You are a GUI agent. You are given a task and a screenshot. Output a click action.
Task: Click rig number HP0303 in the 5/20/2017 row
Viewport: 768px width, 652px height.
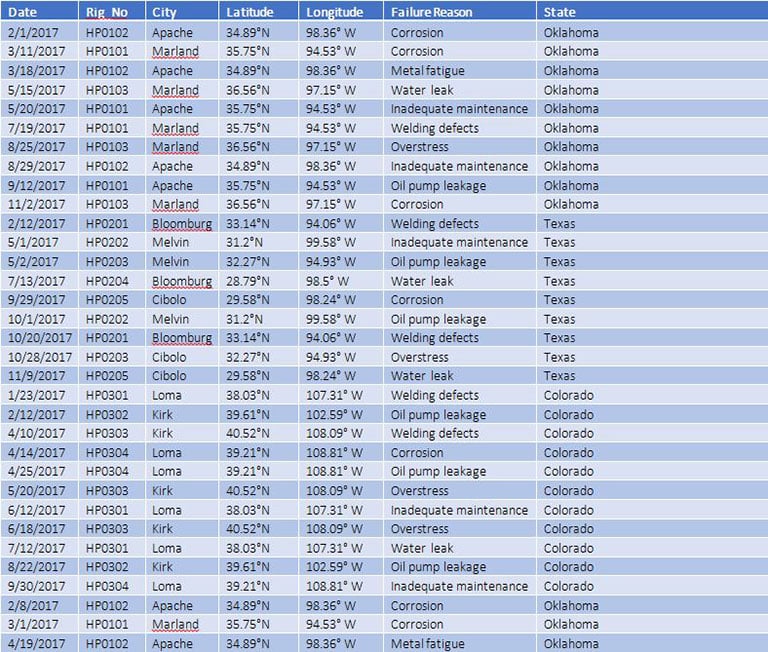click(107, 491)
